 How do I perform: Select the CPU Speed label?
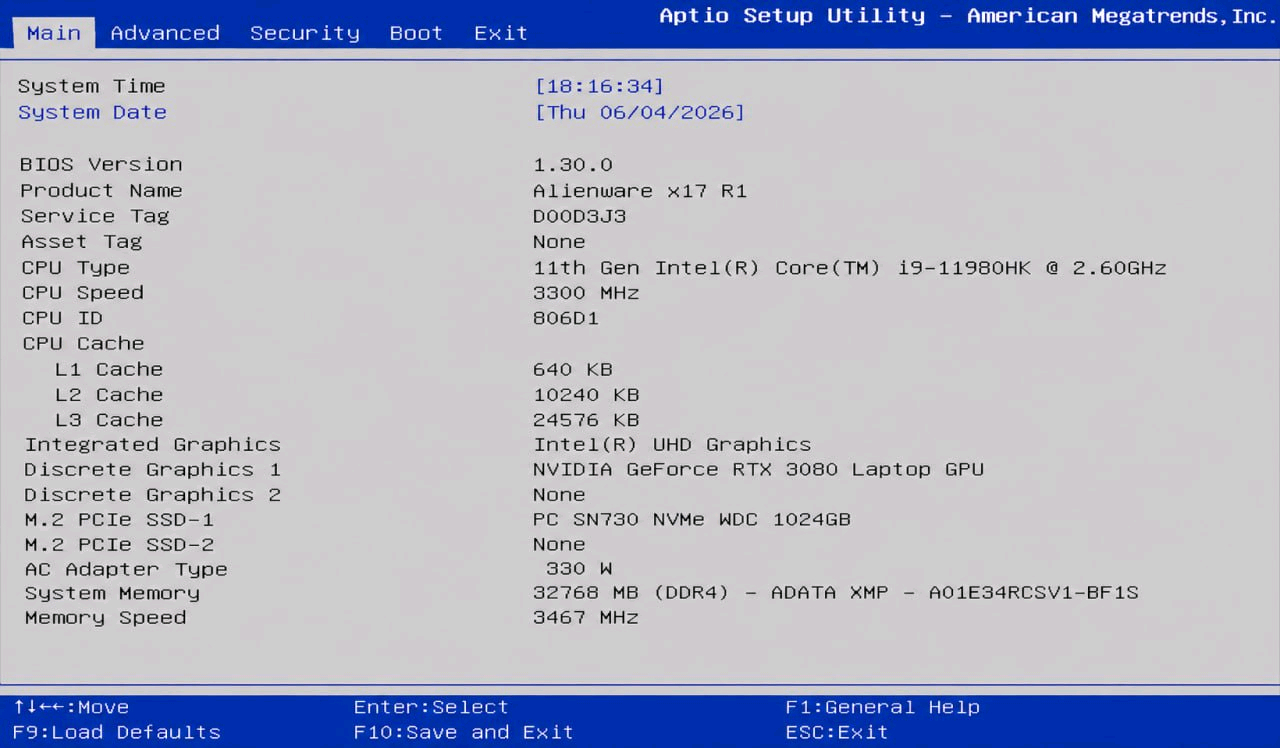coord(83,292)
